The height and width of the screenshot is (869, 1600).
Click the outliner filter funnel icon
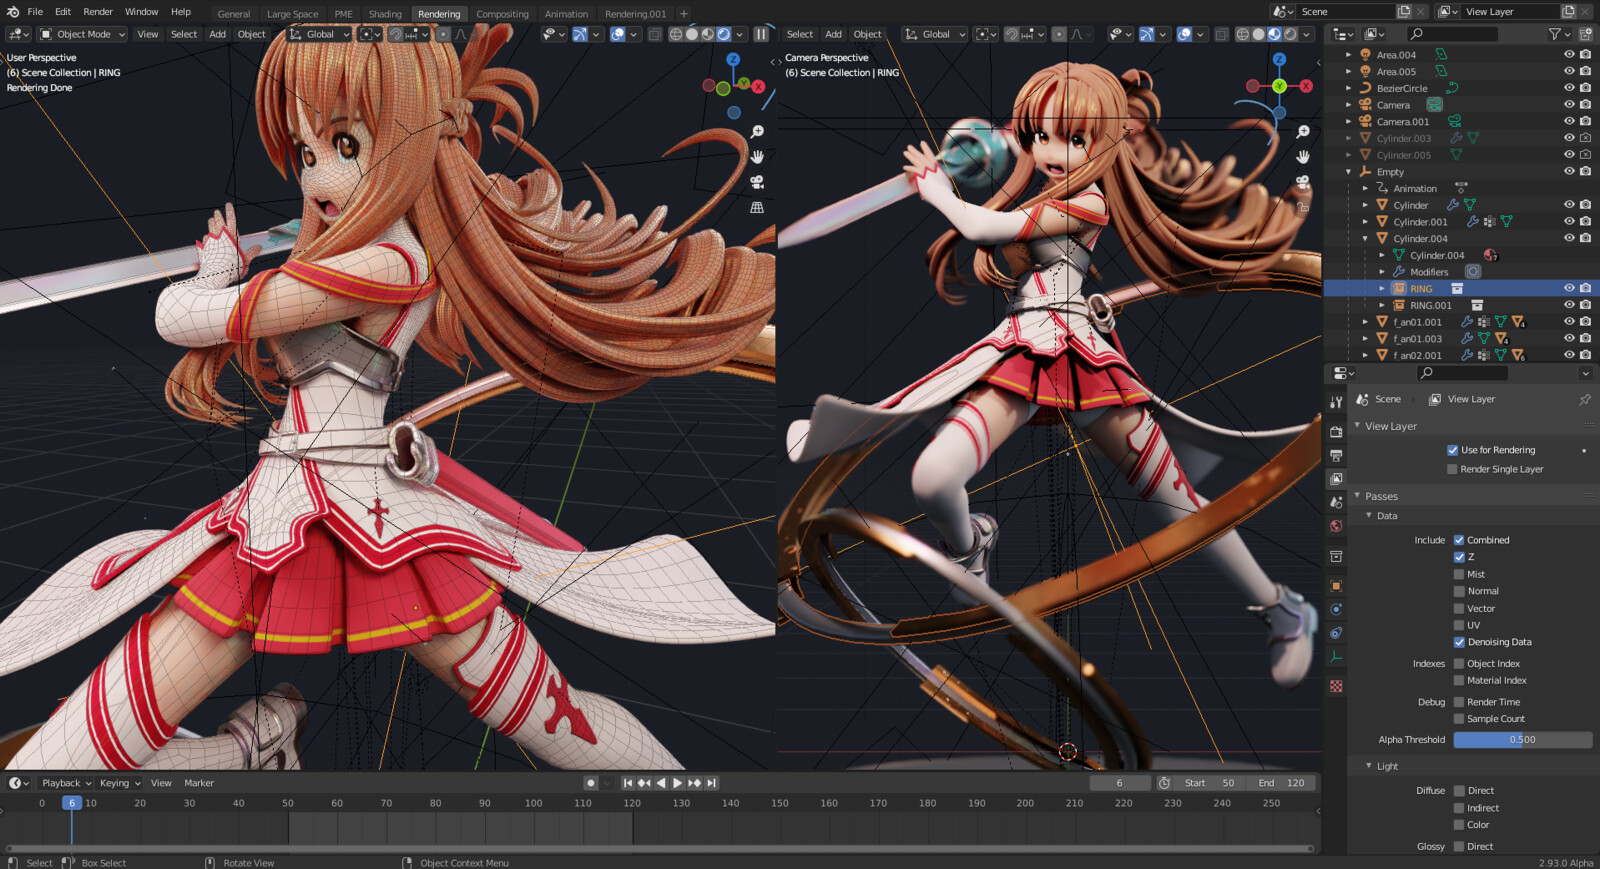[x=1554, y=34]
